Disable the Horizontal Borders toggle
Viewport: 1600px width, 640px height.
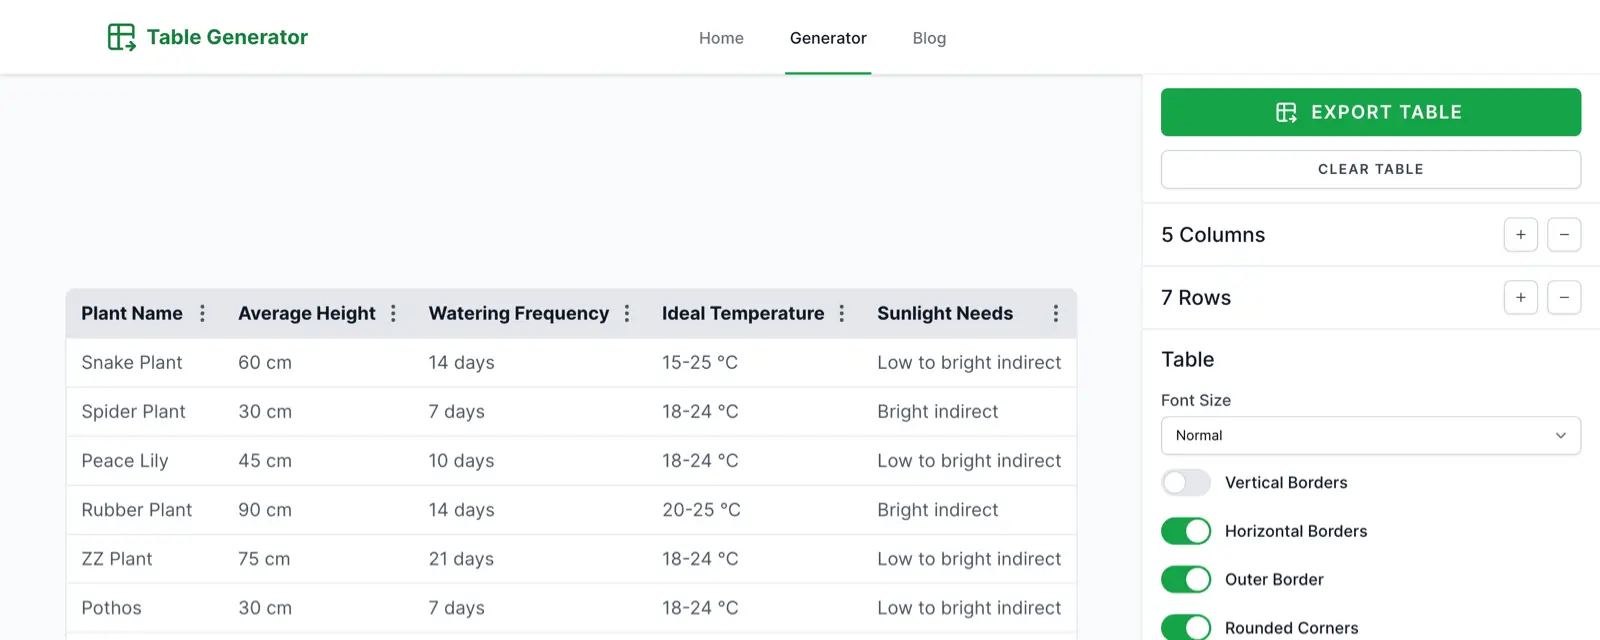1186,531
